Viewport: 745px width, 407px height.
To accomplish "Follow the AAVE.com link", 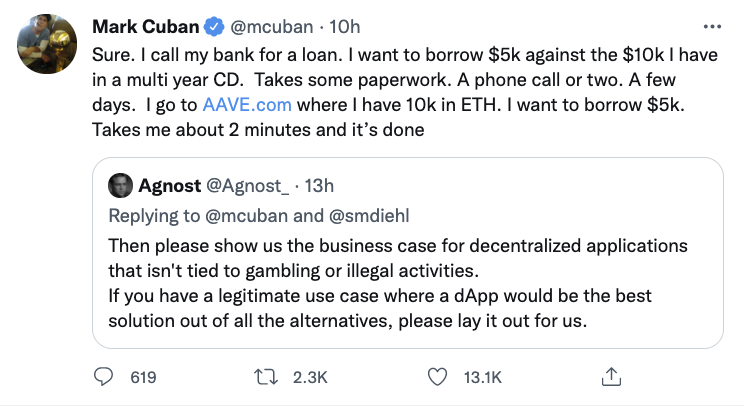I will tap(247, 104).
